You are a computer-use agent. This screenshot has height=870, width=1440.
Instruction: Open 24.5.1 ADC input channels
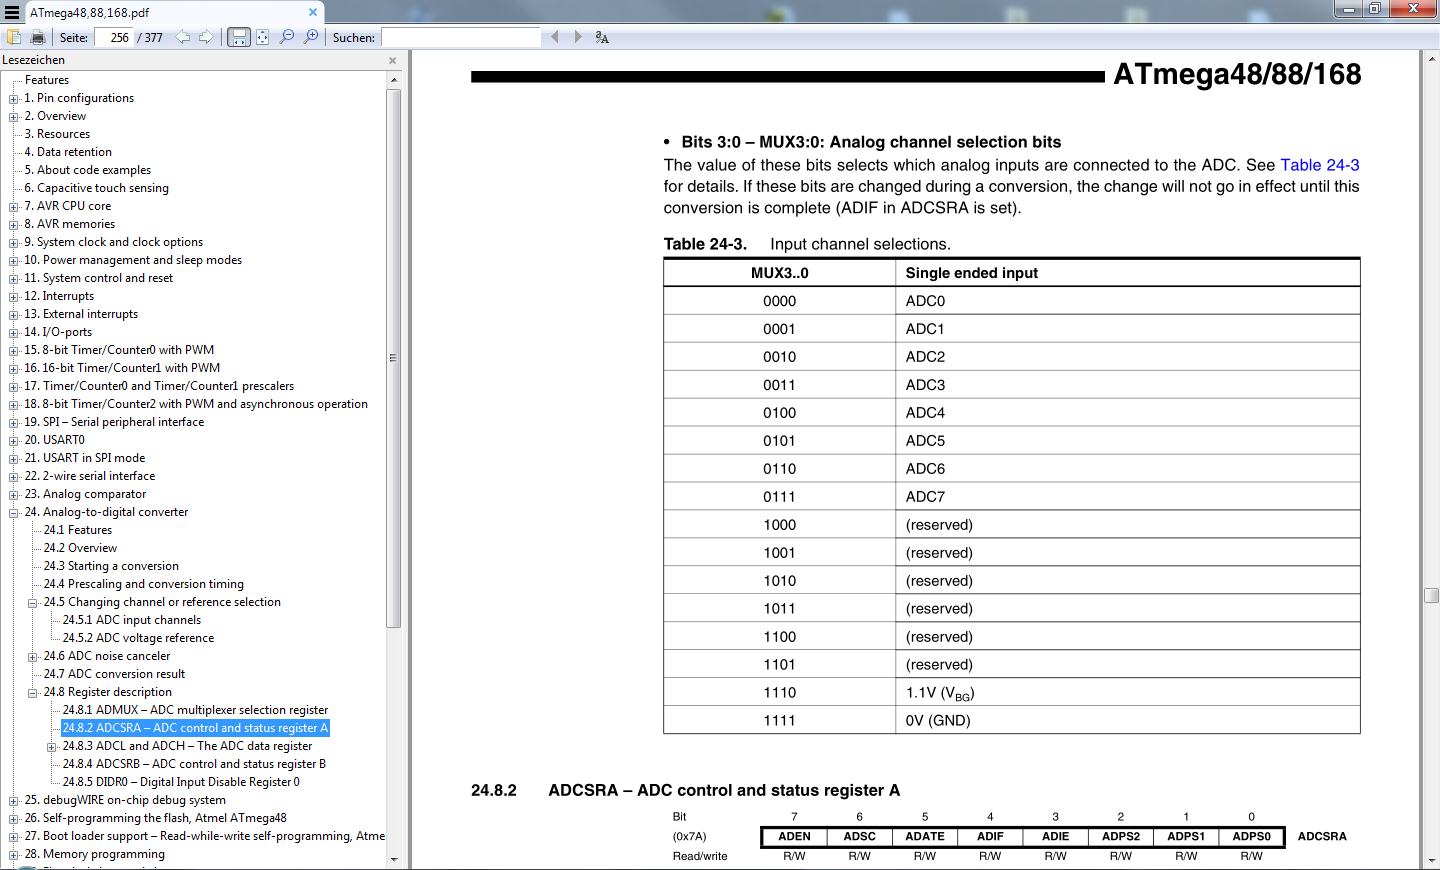pyautogui.click(x=132, y=620)
